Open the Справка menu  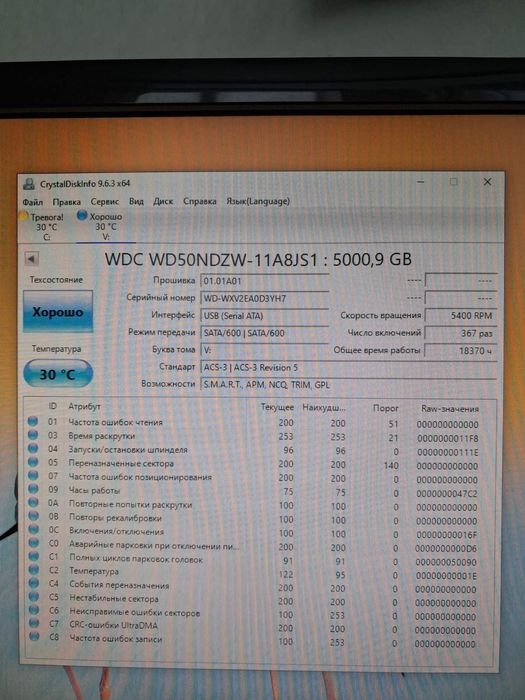tap(200, 201)
